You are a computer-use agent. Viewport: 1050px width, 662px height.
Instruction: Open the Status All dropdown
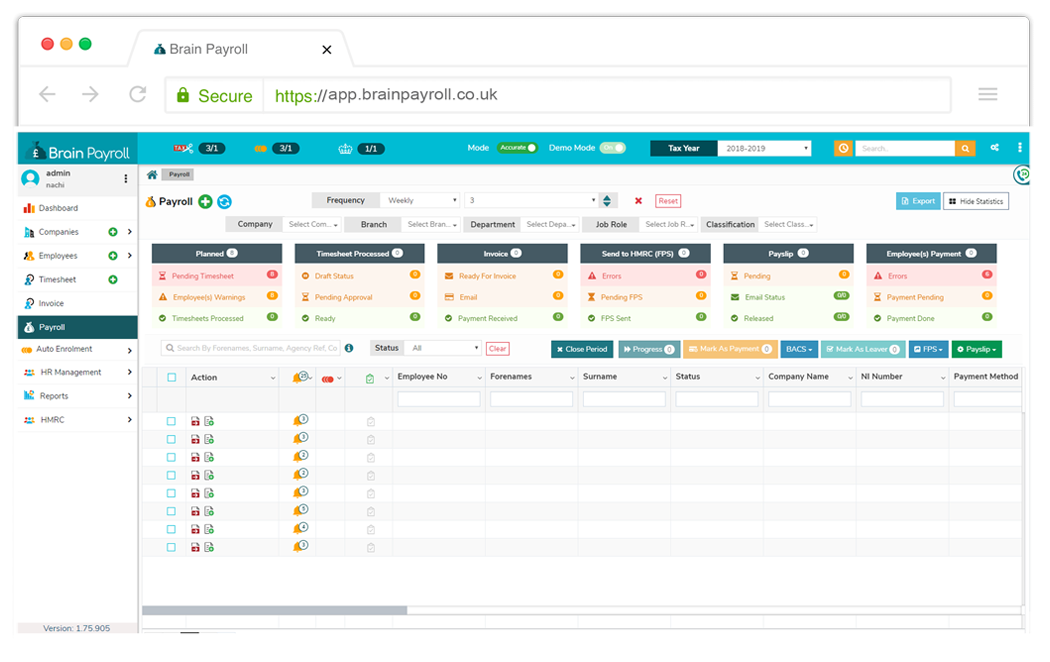pyautogui.click(x=443, y=348)
